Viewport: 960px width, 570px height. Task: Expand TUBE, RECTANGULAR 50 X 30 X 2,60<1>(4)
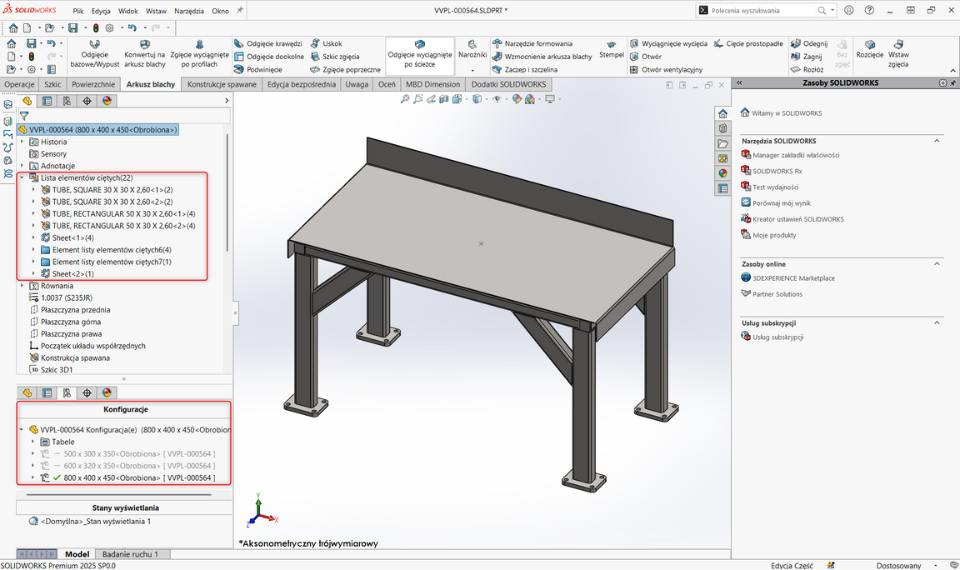point(33,214)
